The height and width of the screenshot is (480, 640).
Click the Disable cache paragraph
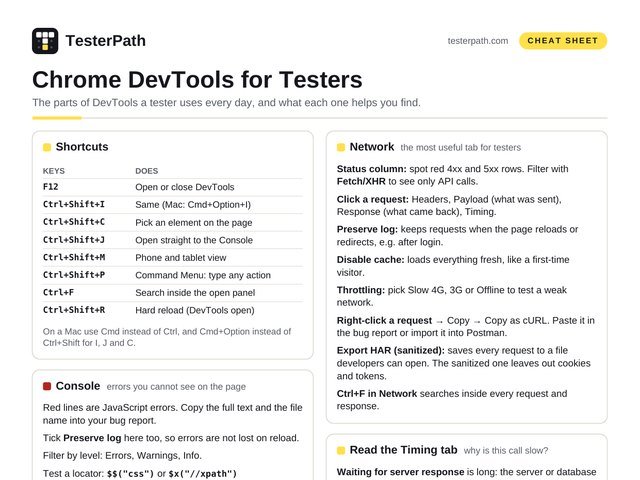453,266
